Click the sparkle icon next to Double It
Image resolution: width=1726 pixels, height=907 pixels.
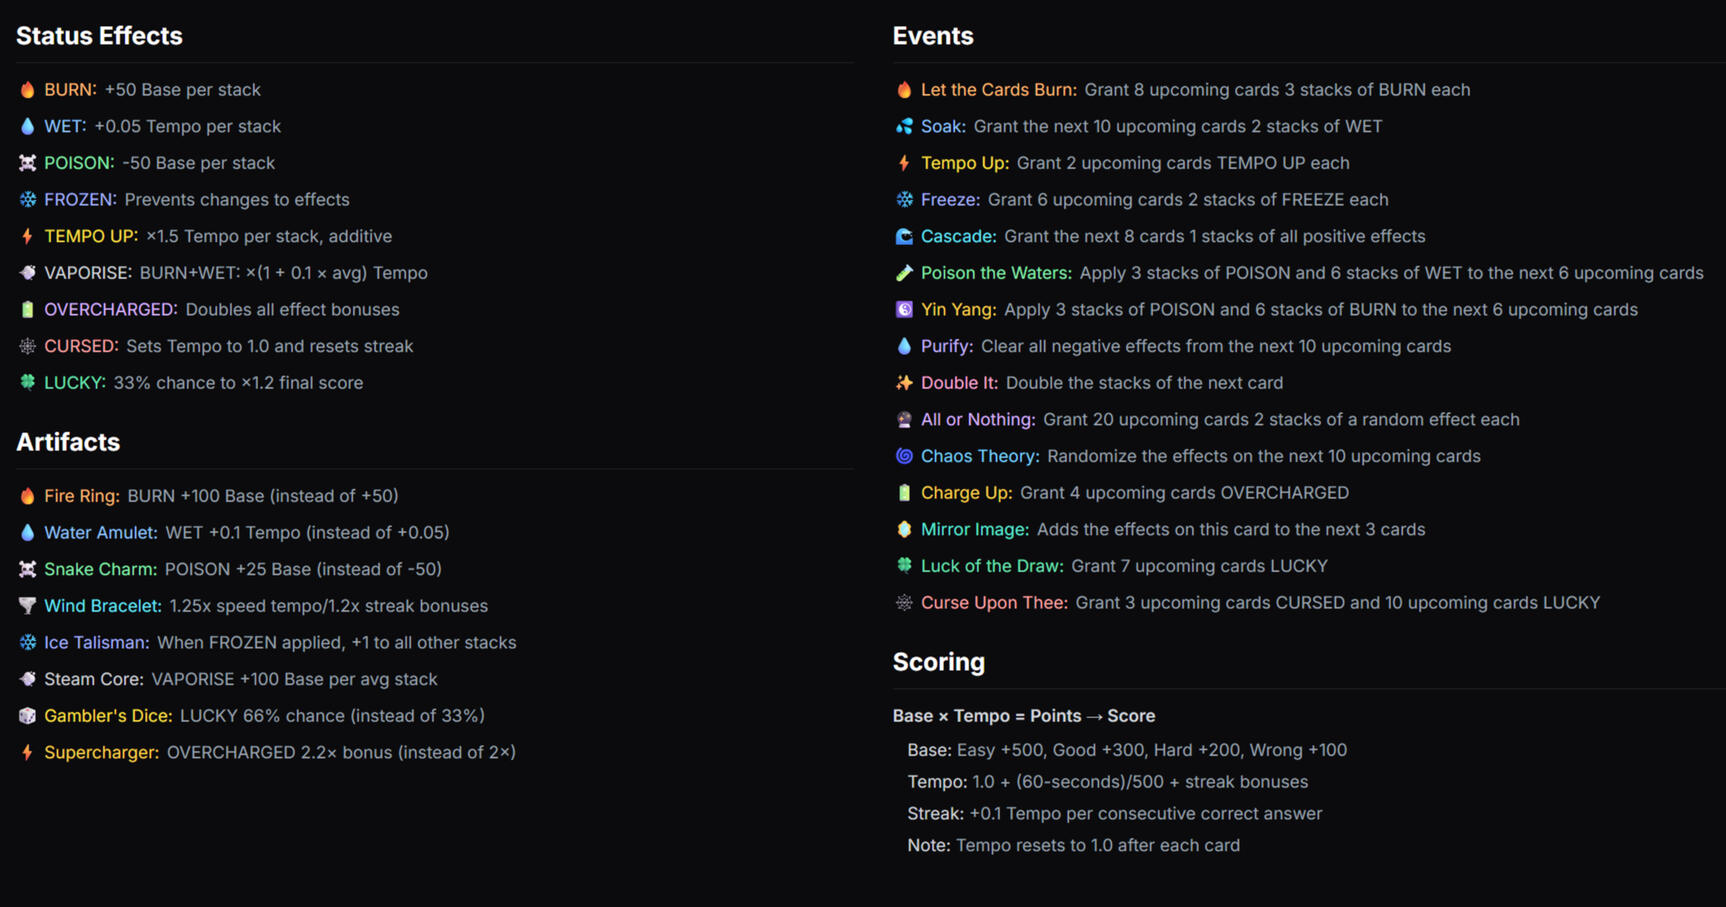coord(904,383)
